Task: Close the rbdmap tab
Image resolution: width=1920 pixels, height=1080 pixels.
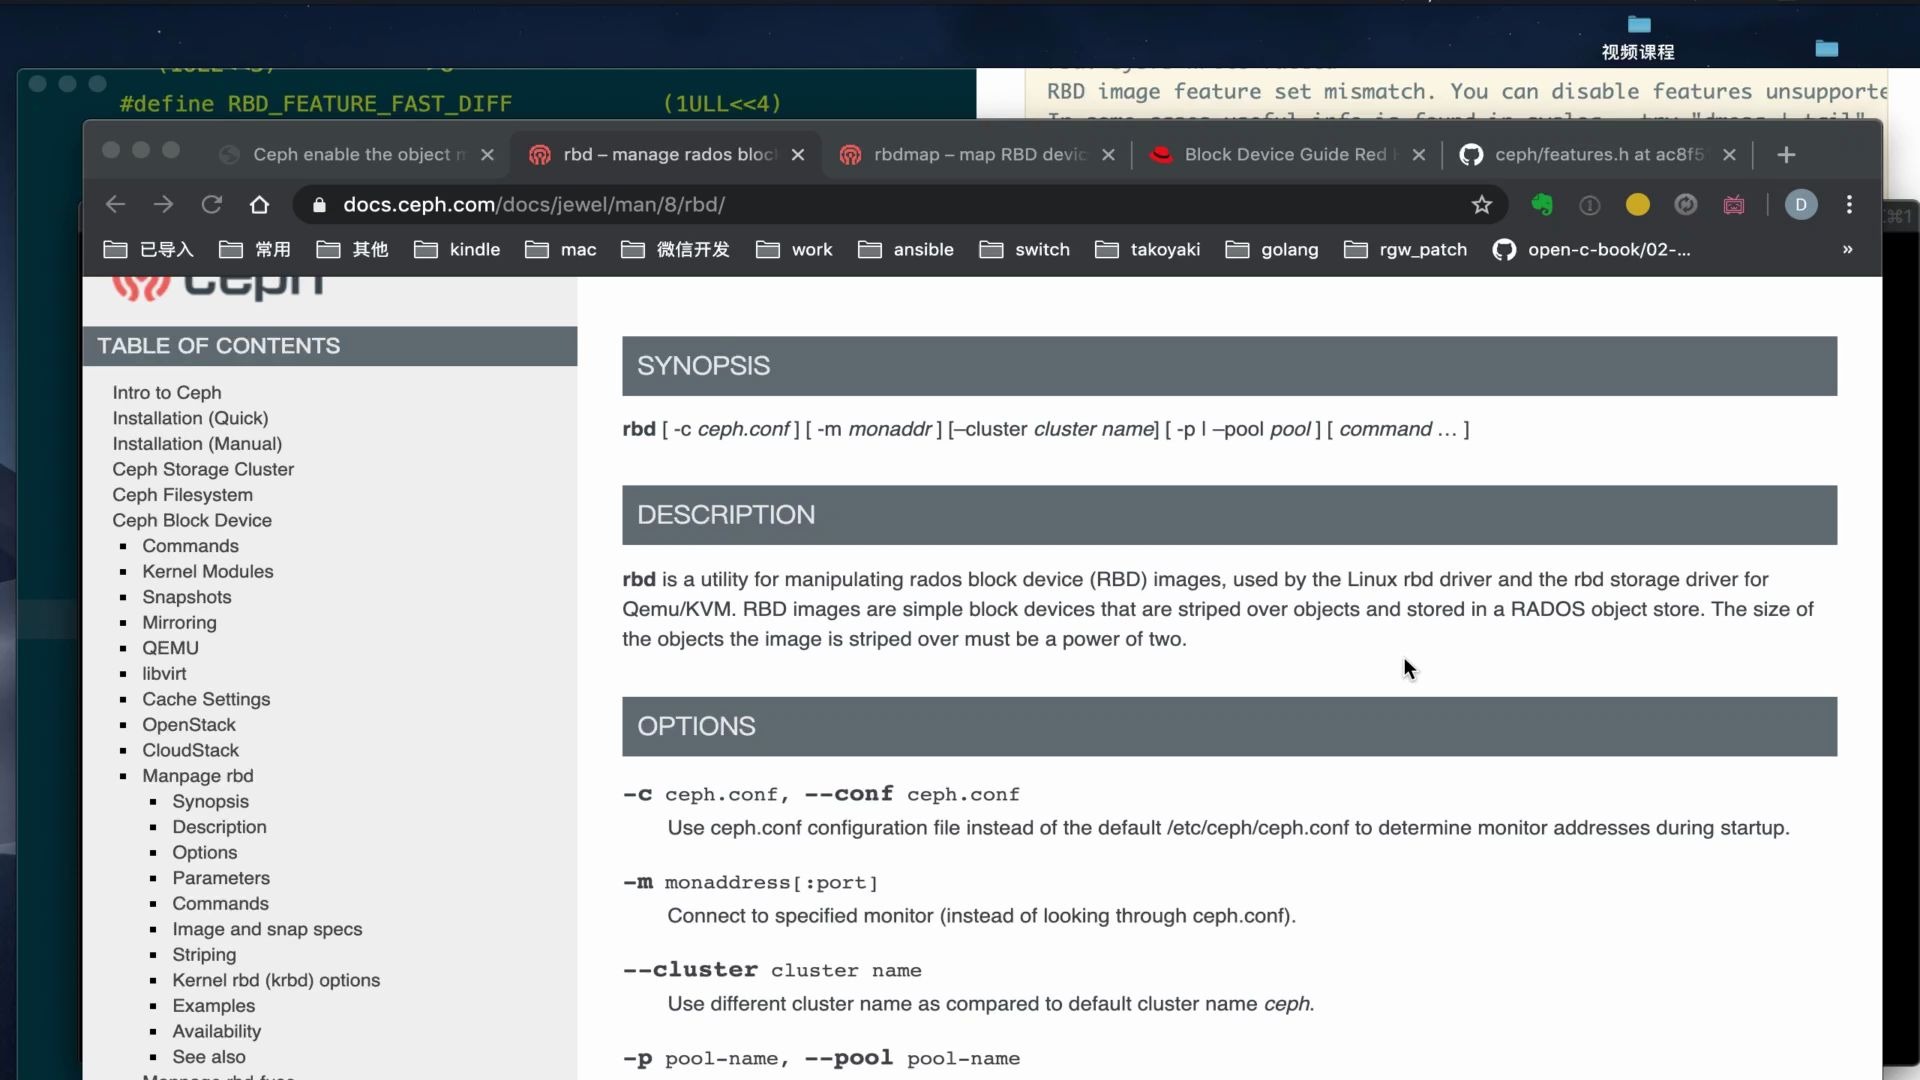Action: click(1108, 155)
